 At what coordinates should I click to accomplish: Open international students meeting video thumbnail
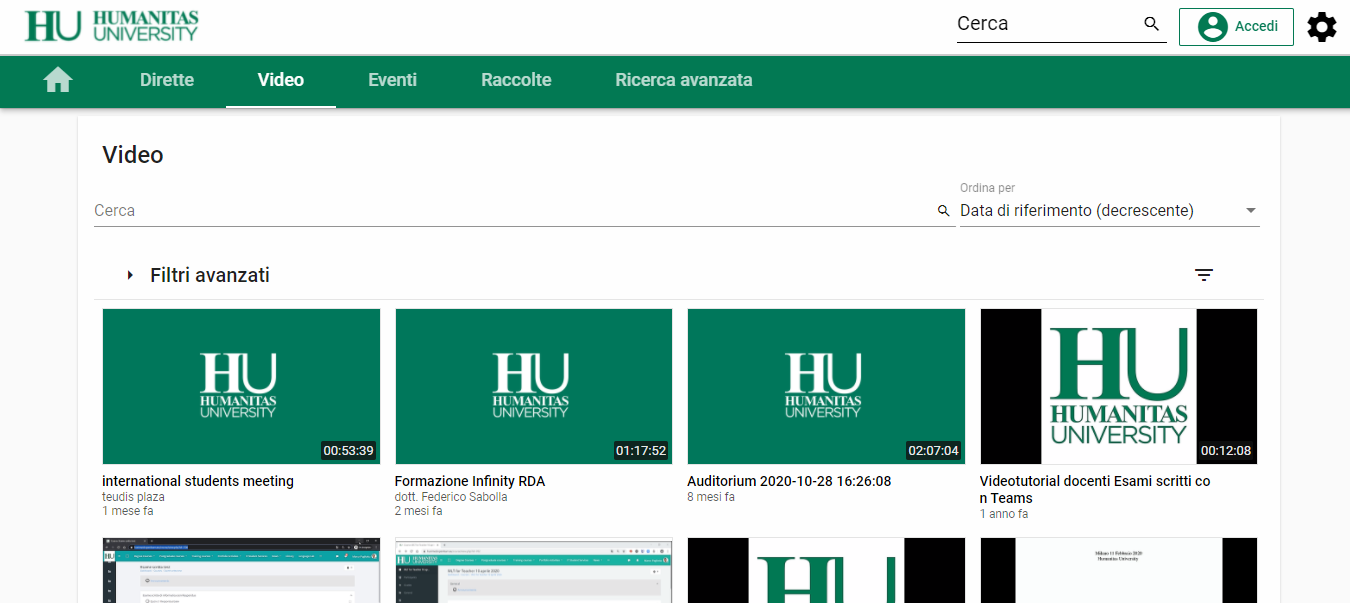click(241, 386)
